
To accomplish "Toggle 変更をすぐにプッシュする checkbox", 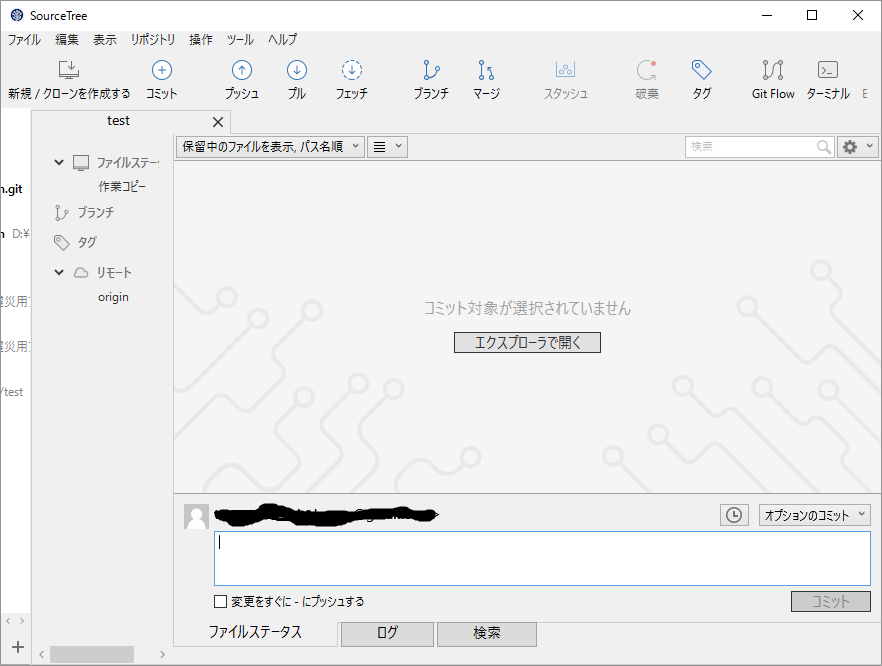I will pos(220,601).
